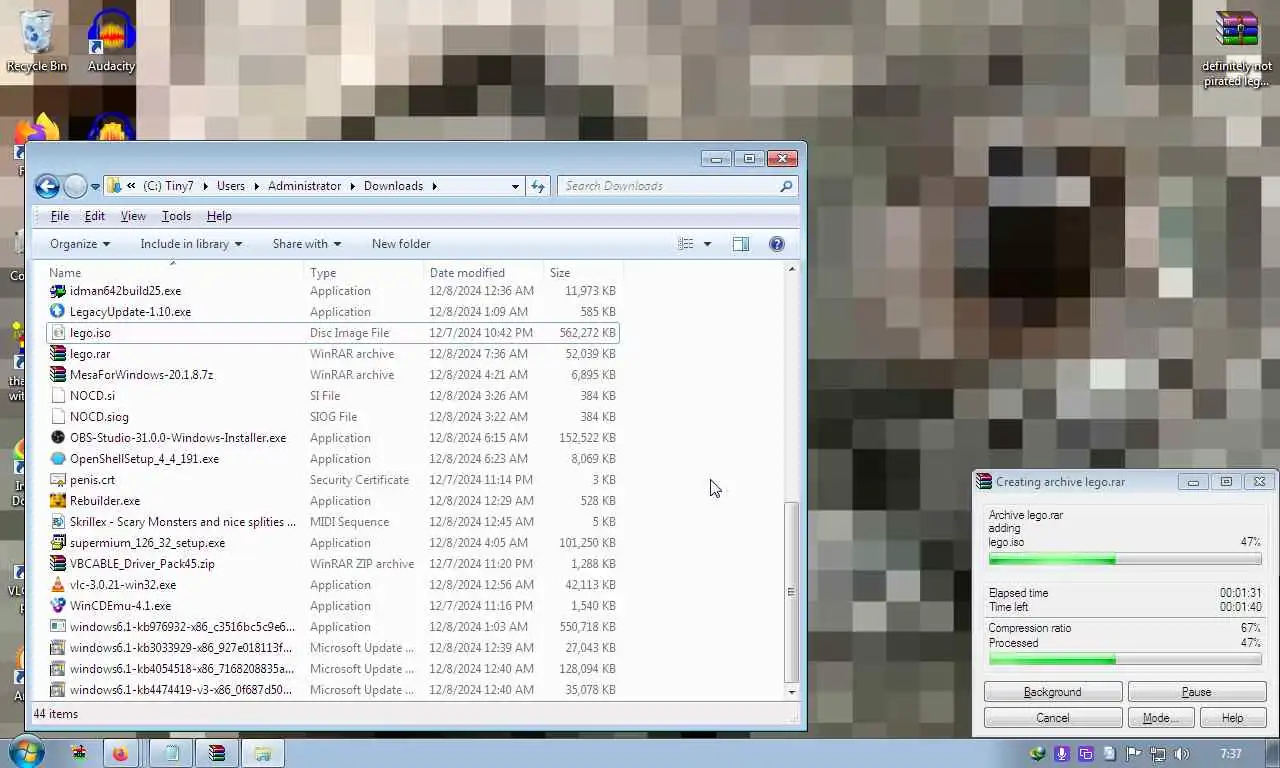
Task: Go back using the Explorer Back arrow
Action: click(x=47, y=186)
